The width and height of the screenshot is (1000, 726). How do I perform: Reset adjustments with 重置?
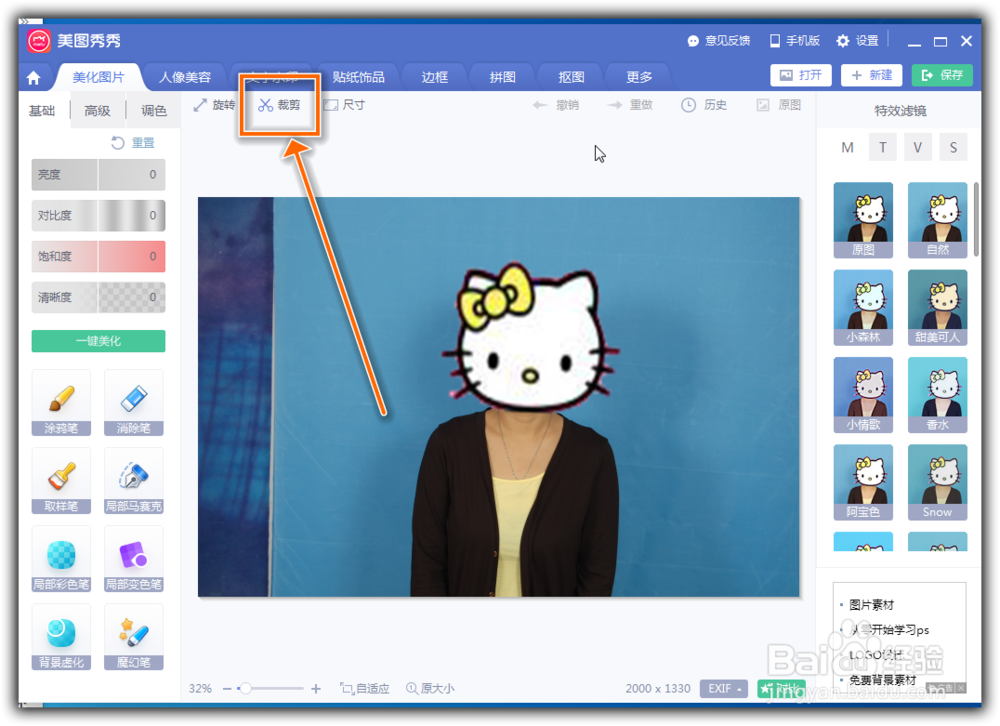point(133,143)
